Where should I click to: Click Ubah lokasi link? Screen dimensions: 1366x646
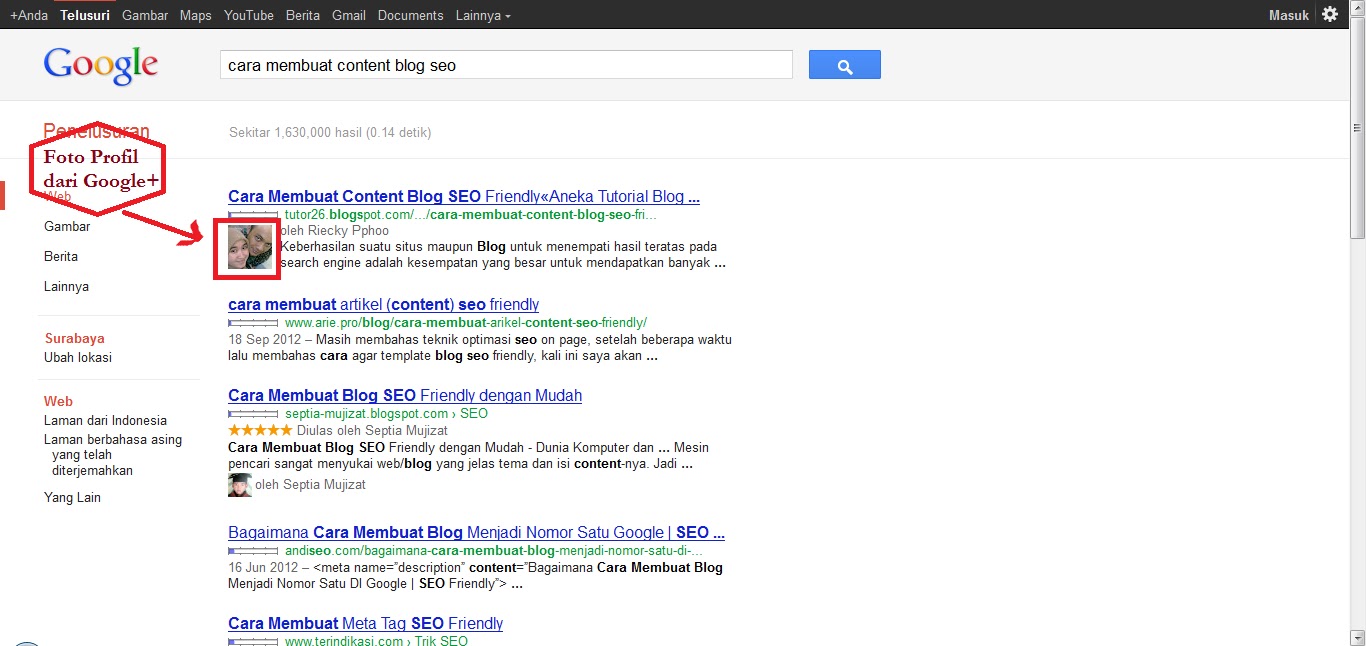tap(78, 357)
